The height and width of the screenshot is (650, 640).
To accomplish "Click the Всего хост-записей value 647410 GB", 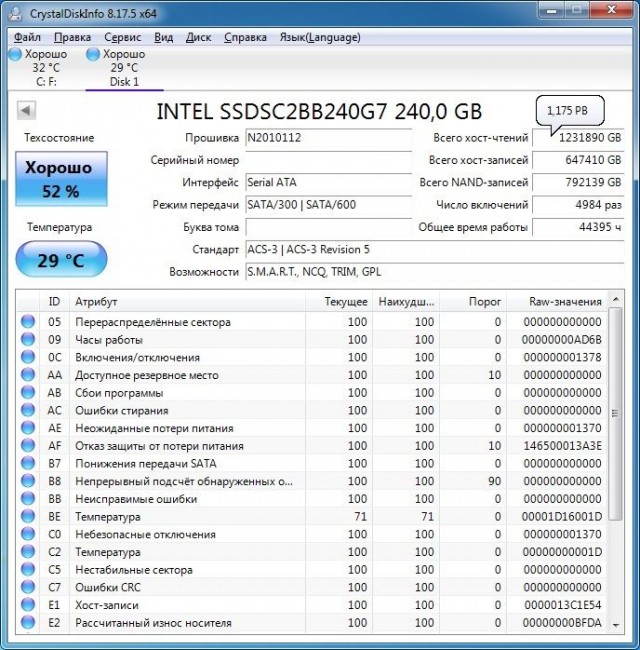I will pos(578,160).
